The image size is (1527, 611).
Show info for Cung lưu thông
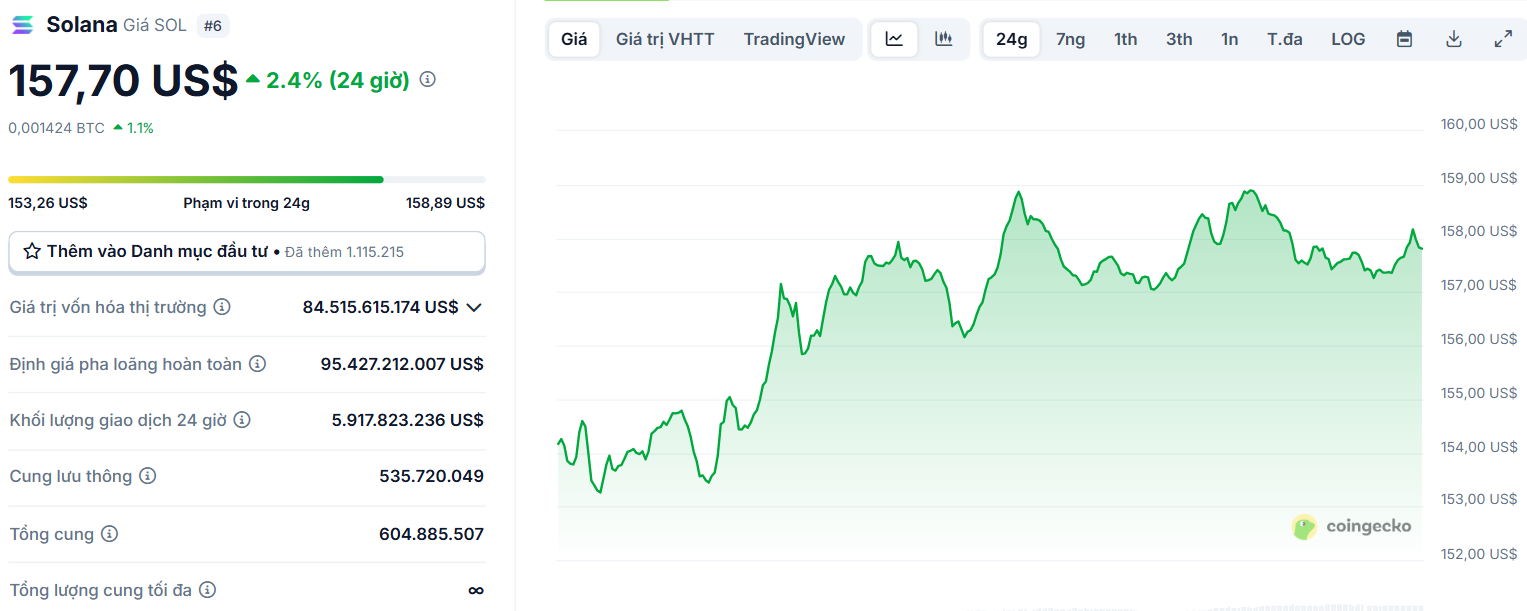(x=148, y=476)
